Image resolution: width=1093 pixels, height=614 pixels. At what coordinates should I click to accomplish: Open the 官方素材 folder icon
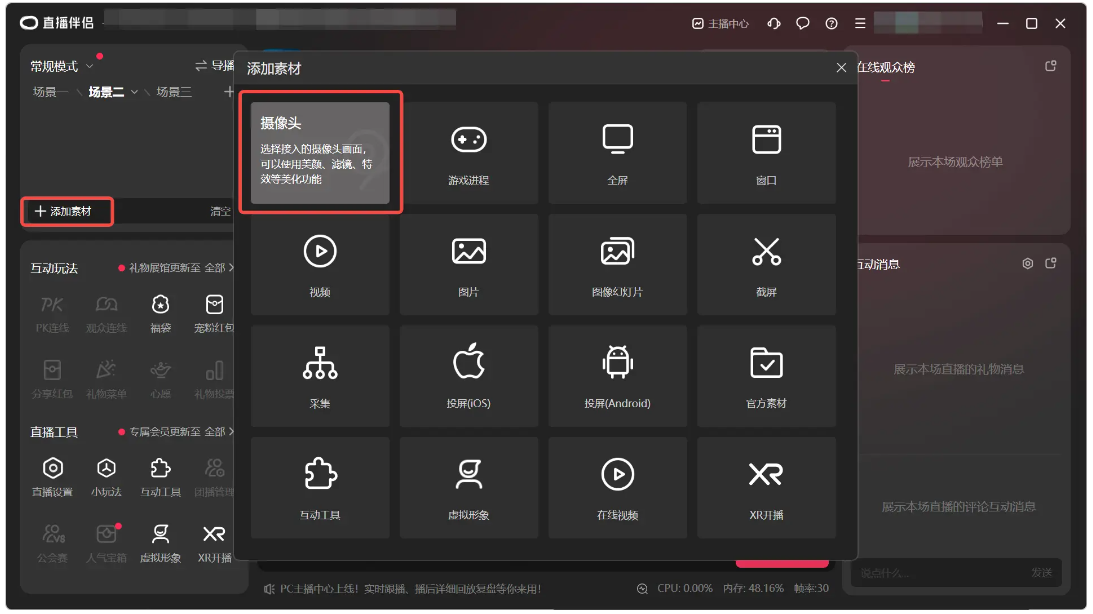766,363
